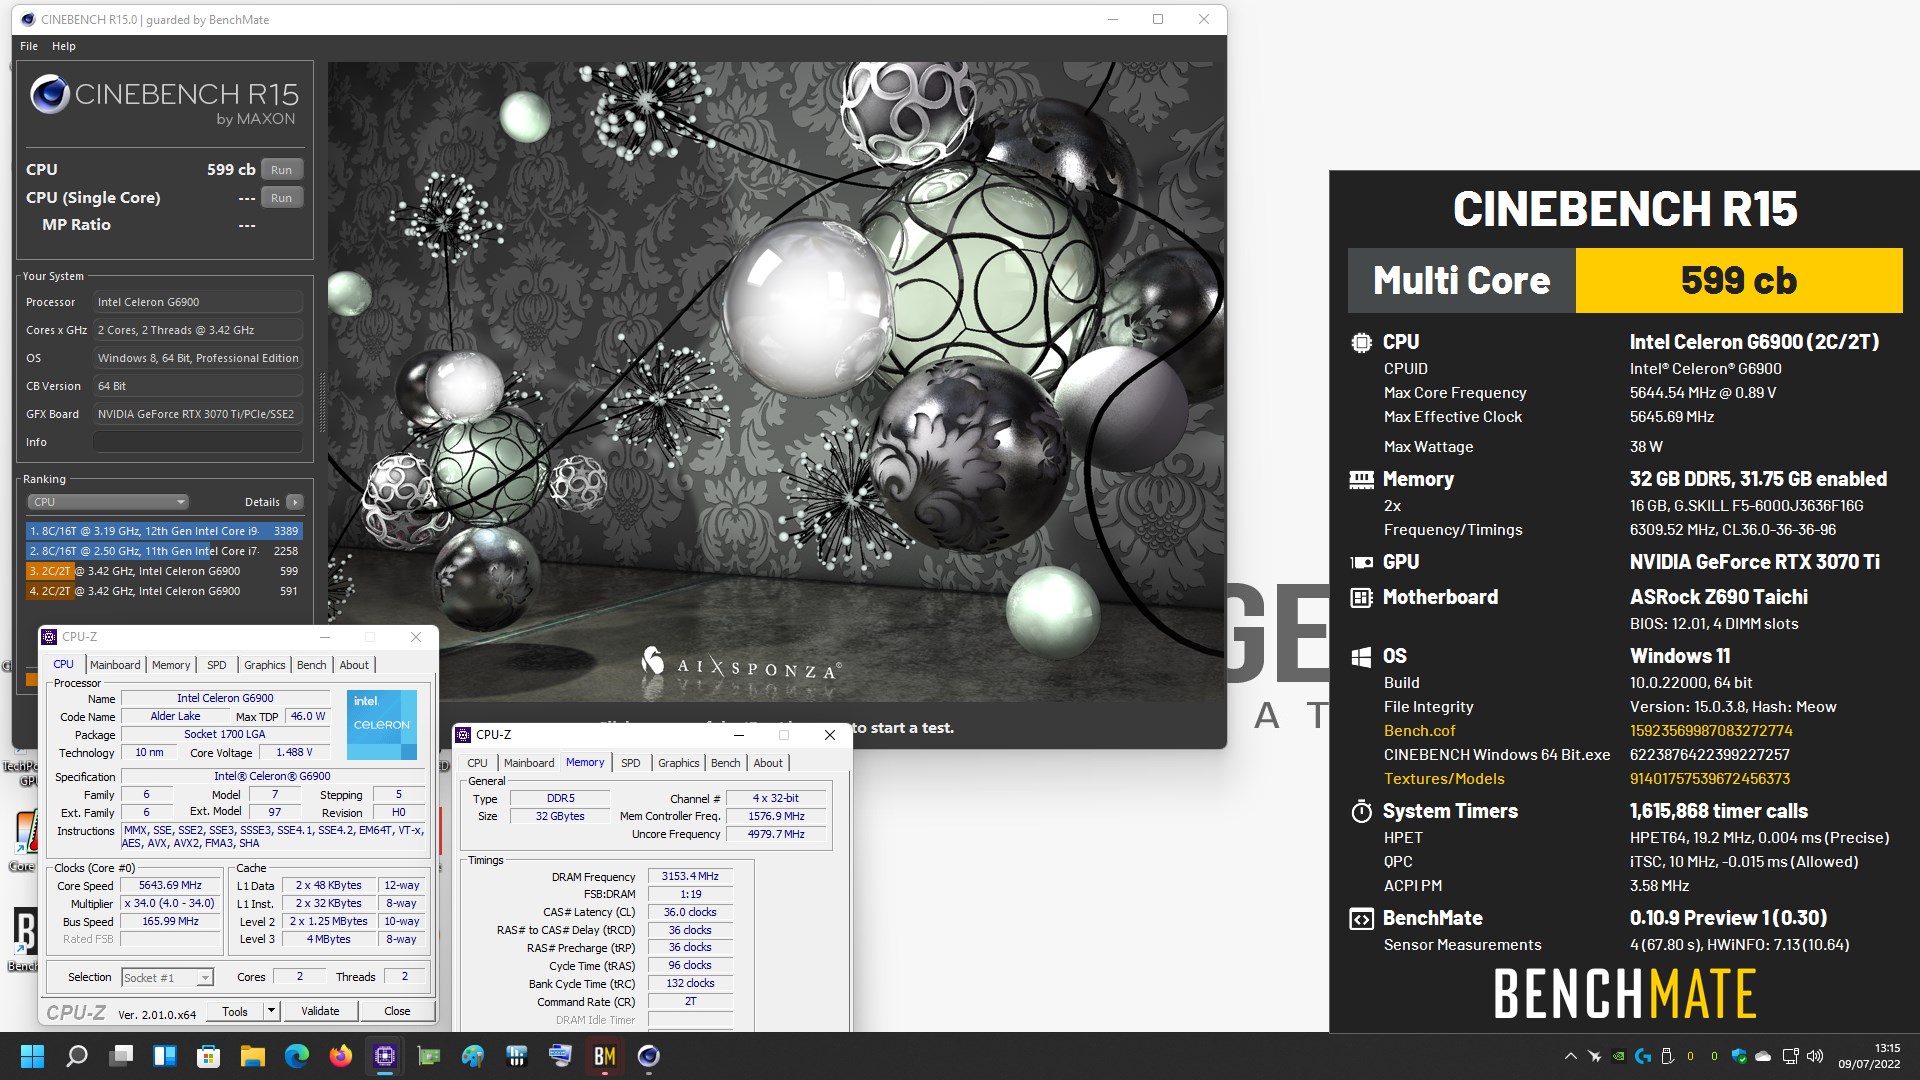Open NVIDIA tray icon

tap(1618, 1056)
